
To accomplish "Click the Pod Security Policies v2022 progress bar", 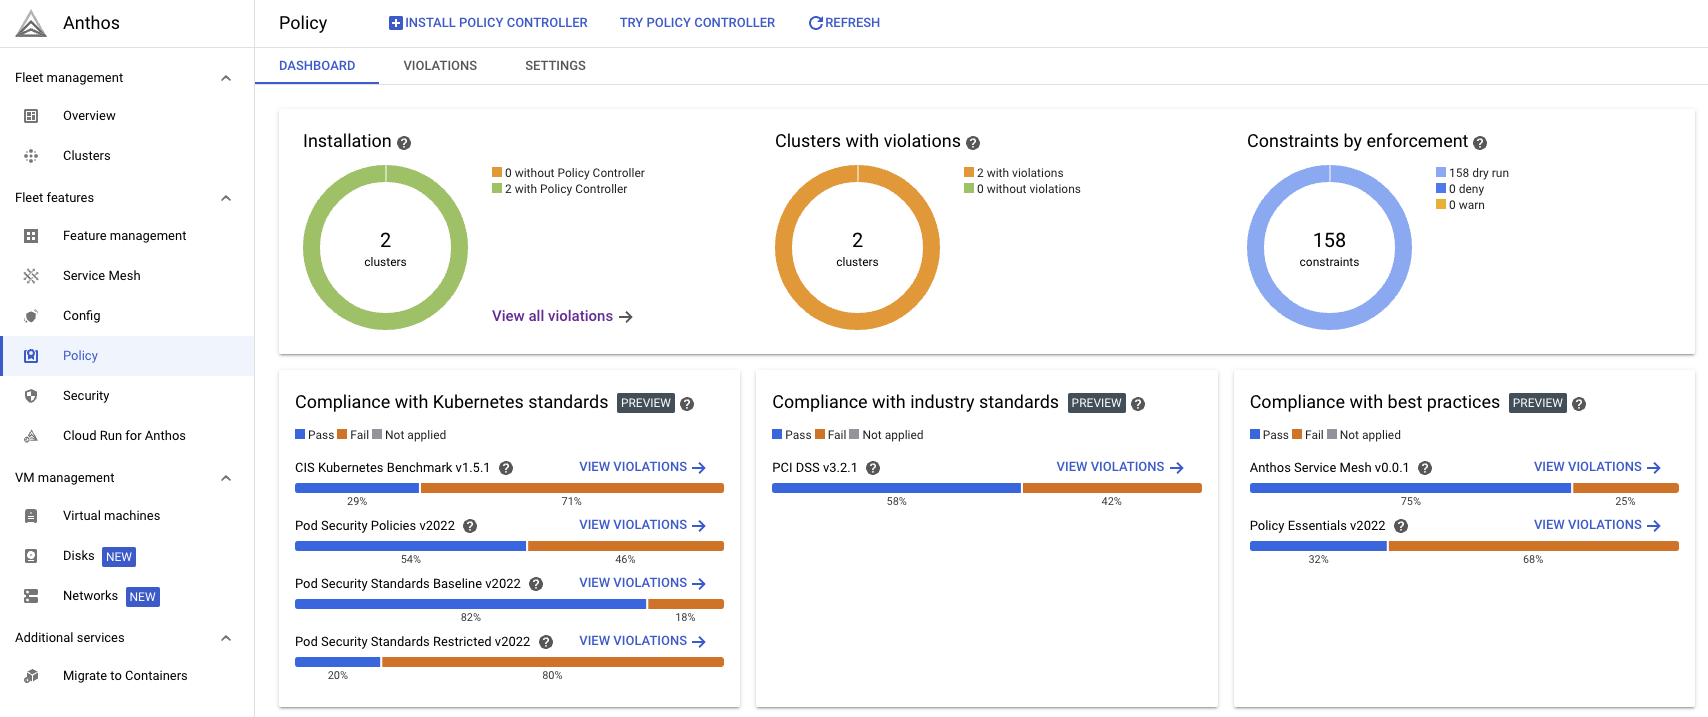I will 509,546.
